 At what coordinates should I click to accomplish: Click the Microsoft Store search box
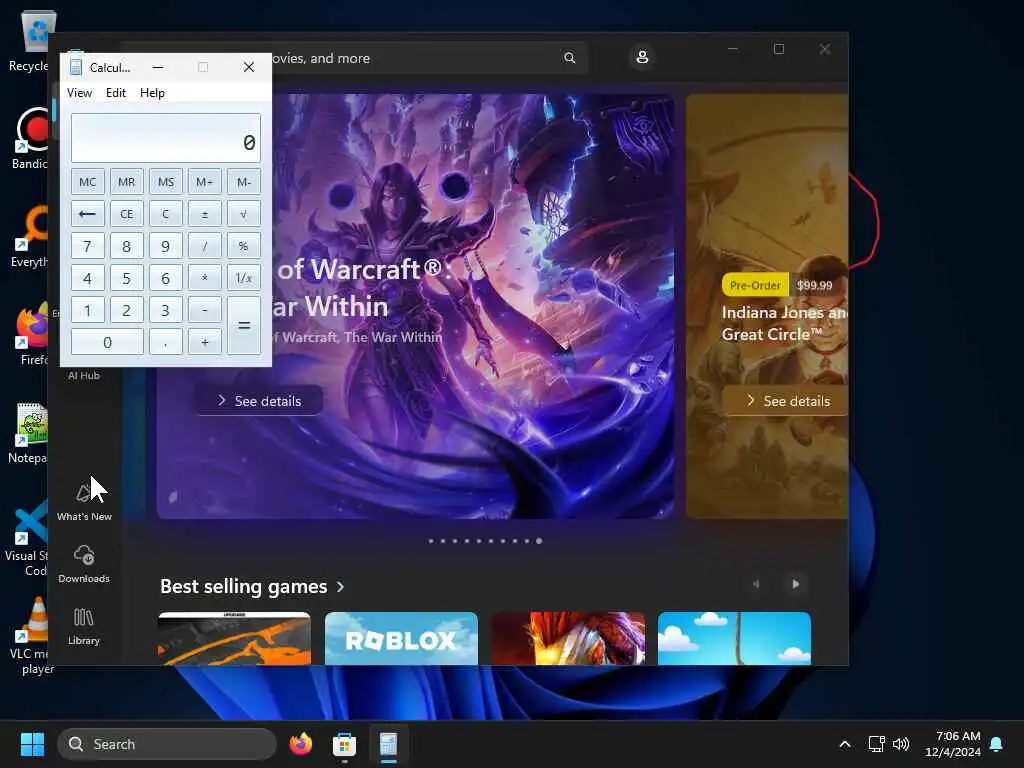430,58
